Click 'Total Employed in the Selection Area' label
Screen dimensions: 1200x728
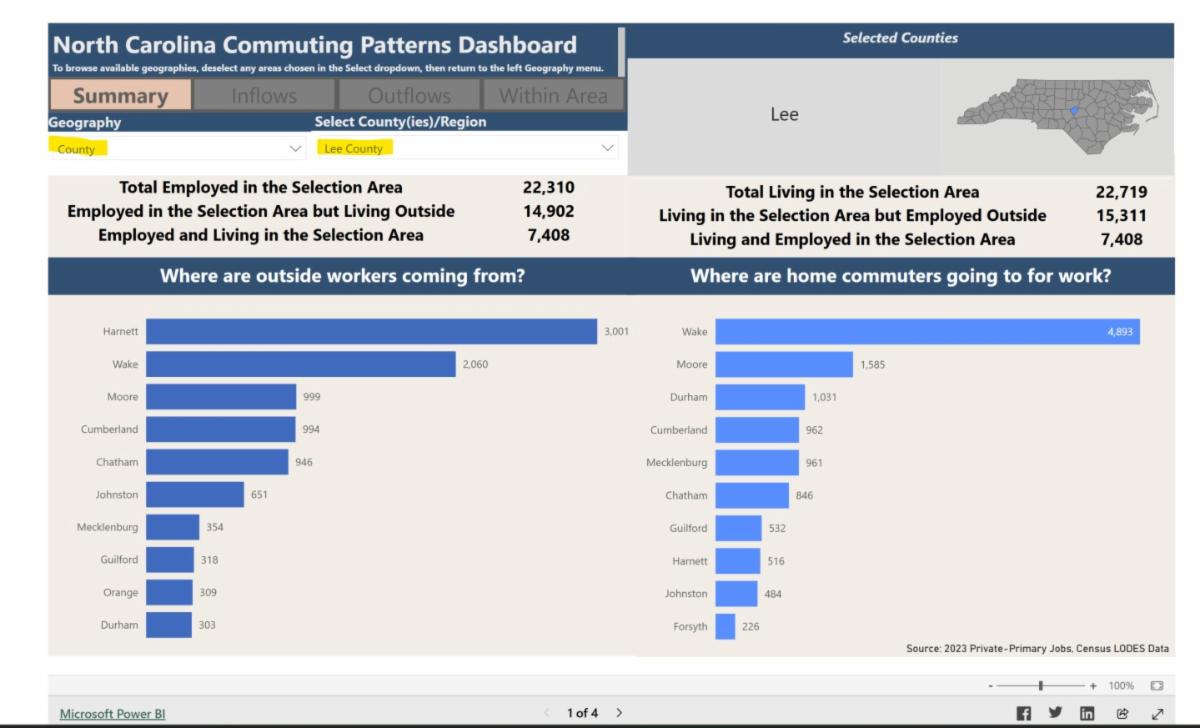pyautogui.click(x=261, y=187)
